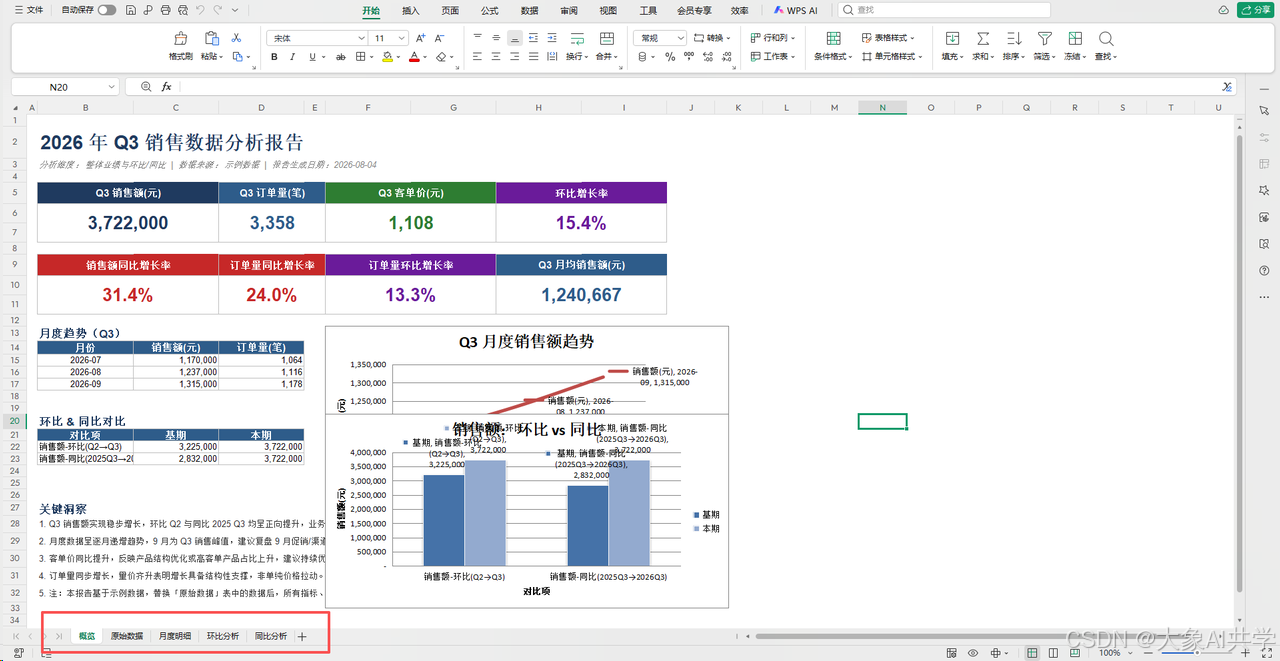The image size is (1280, 661).
Task: Click the Save icon in the quick access bar
Action: click(131, 10)
